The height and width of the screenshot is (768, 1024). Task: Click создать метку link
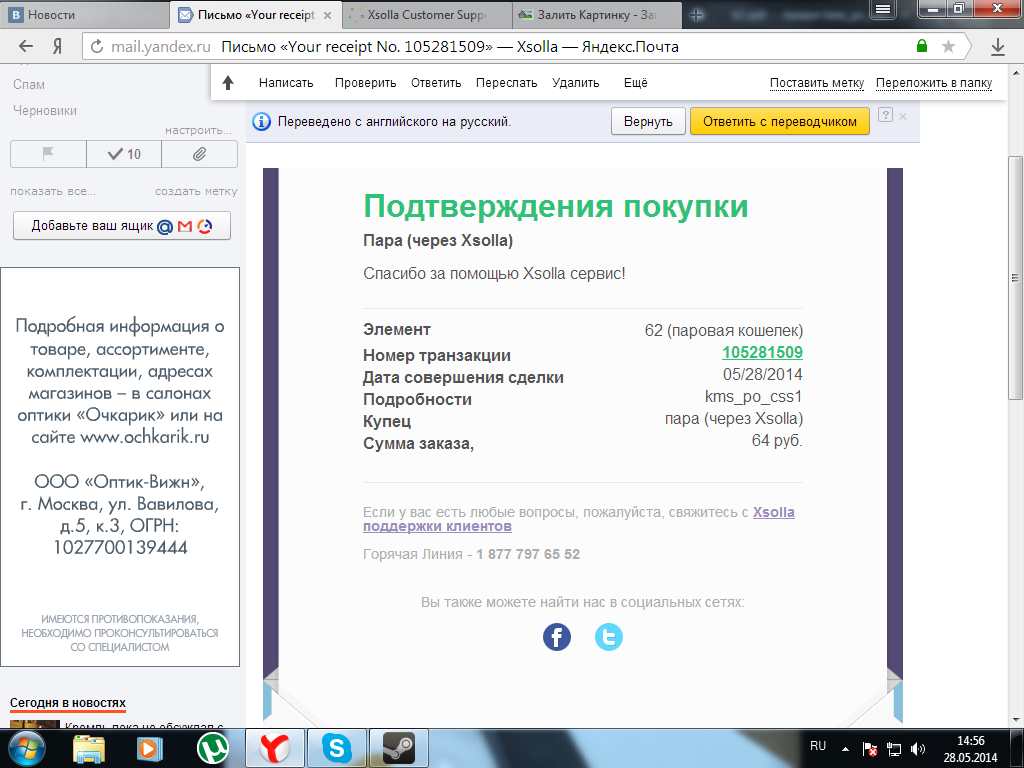coord(197,191)
